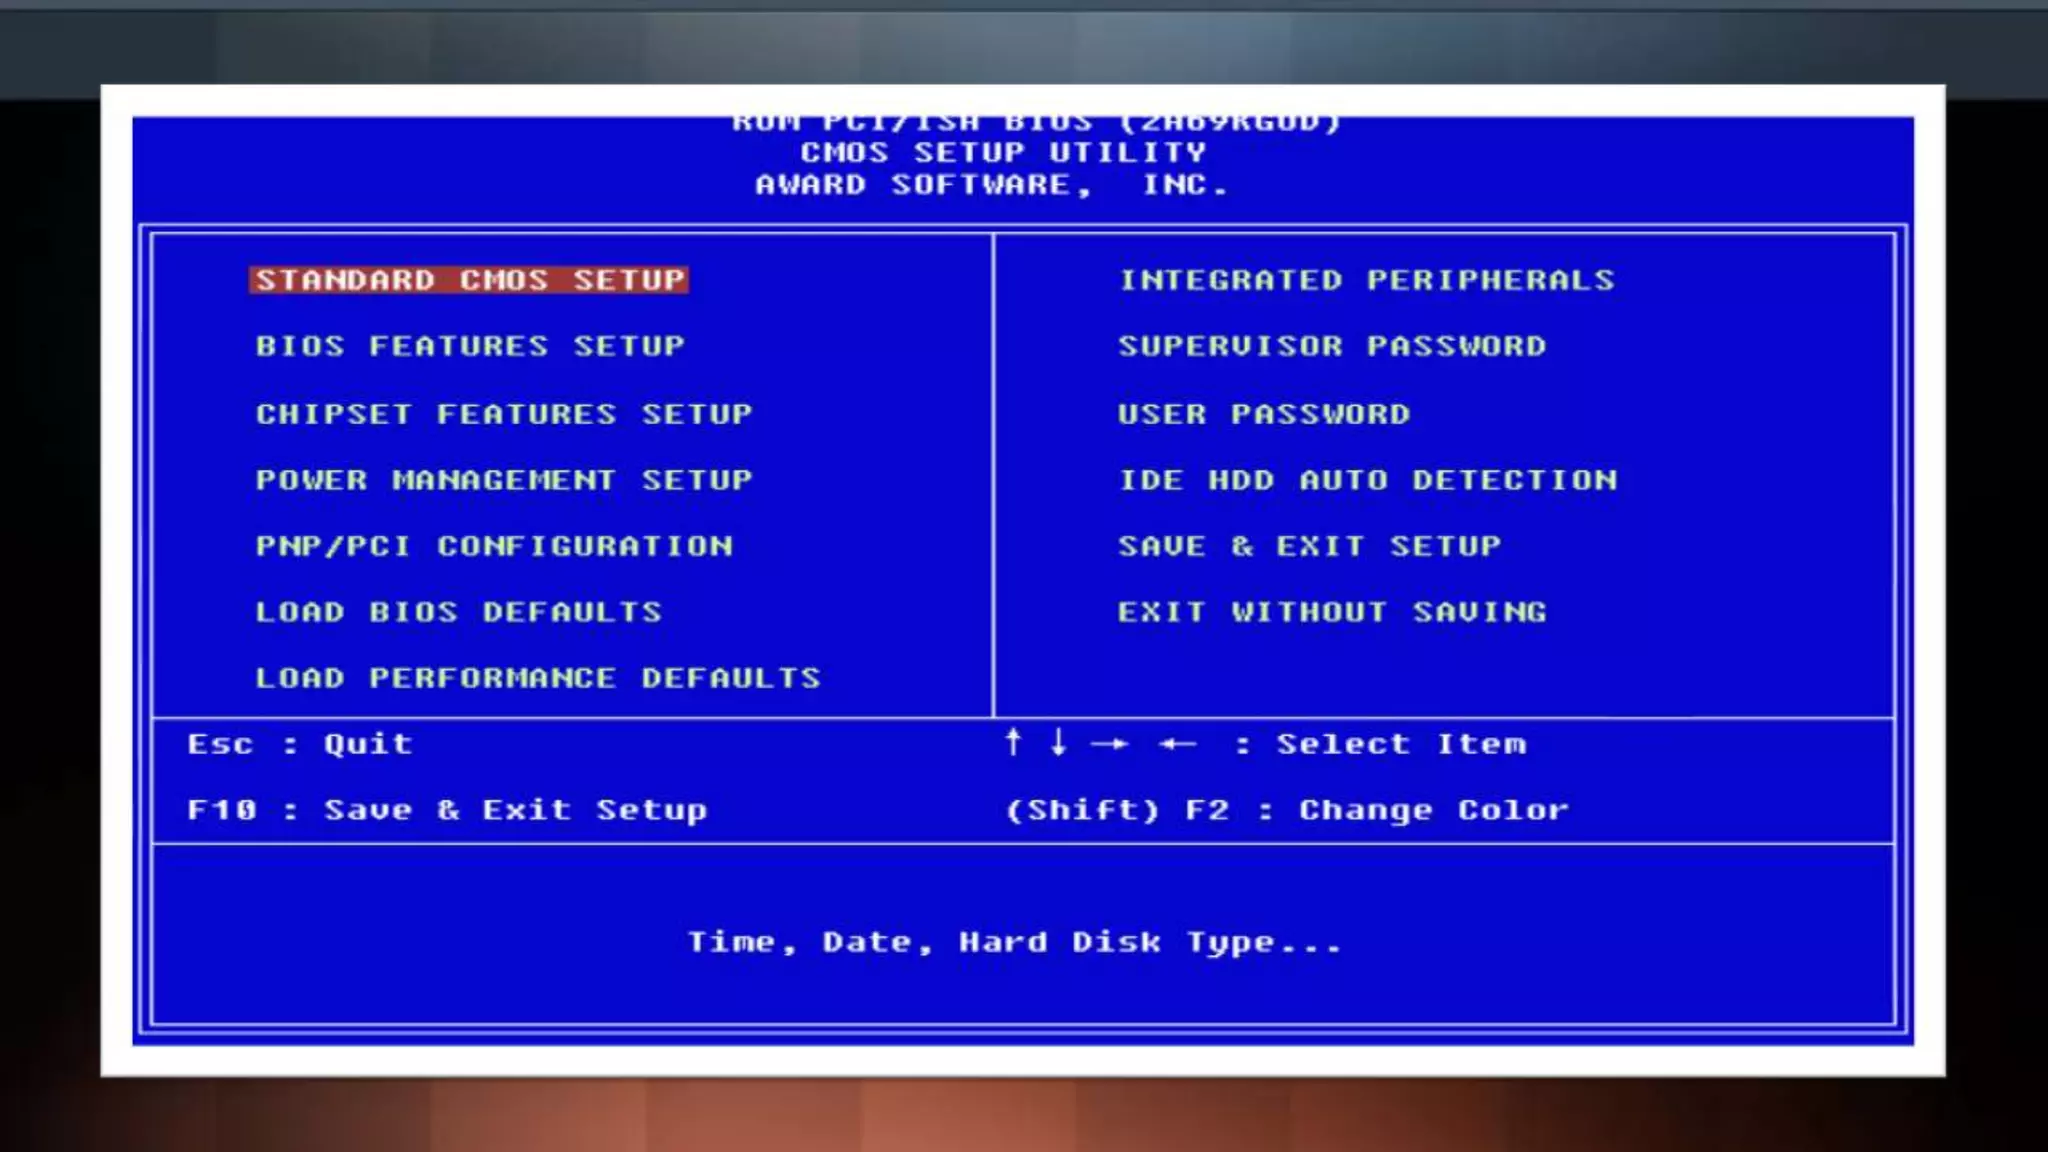Click the right arrow key icon
Viewport: 2048px width, 1152px height.
pyautogui.click(x=1110, y=744)
